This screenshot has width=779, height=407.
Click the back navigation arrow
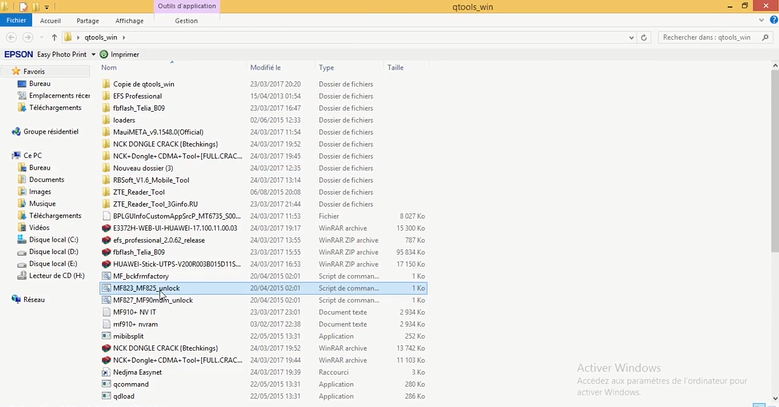click(11, 37)
